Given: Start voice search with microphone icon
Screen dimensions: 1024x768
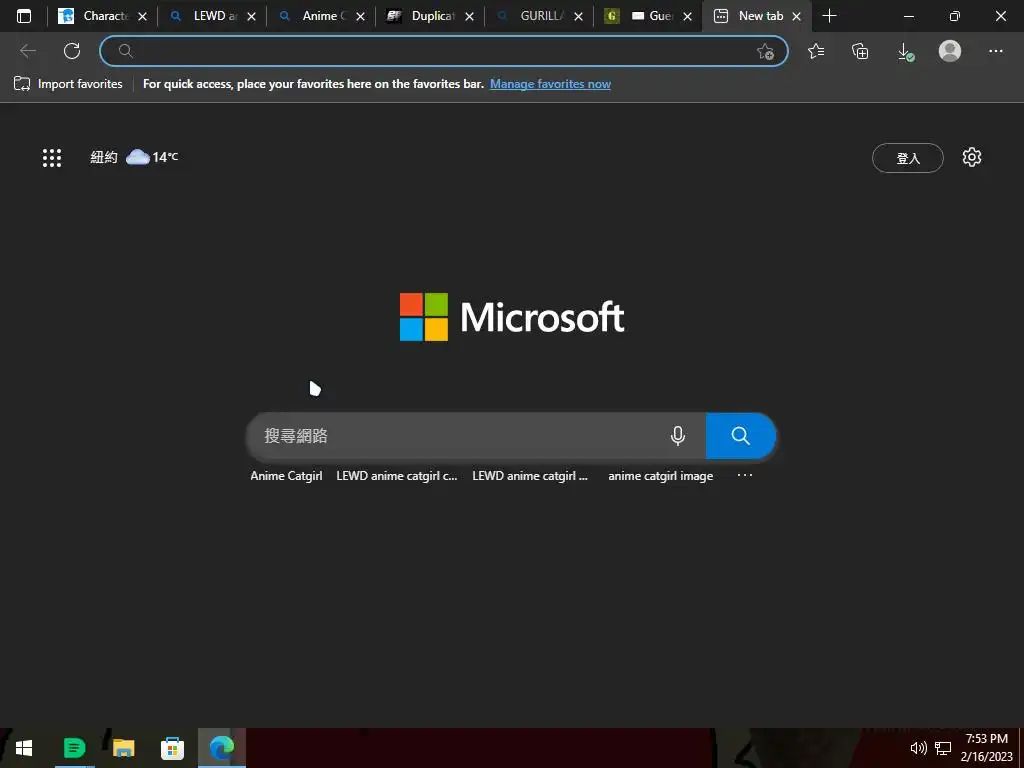Looking at the screenshot, I should point(678,436).
